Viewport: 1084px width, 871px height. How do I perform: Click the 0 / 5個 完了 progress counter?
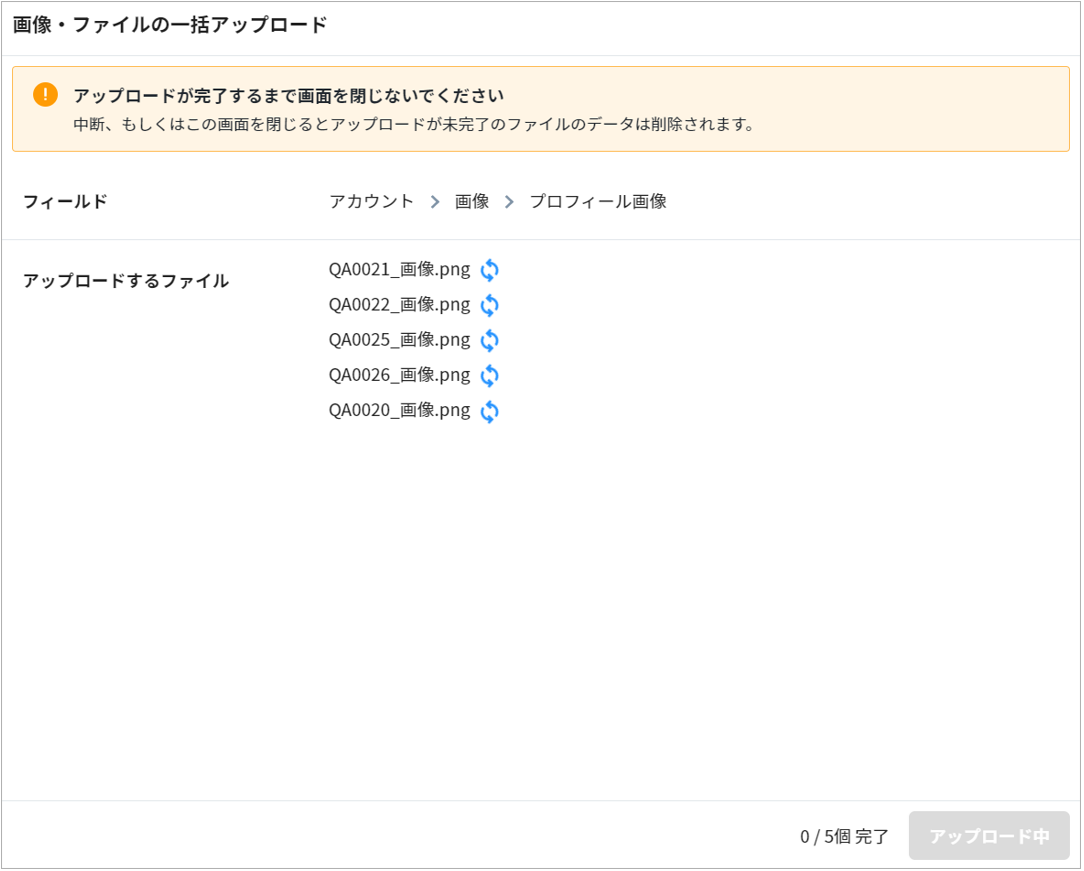(844, 837)
